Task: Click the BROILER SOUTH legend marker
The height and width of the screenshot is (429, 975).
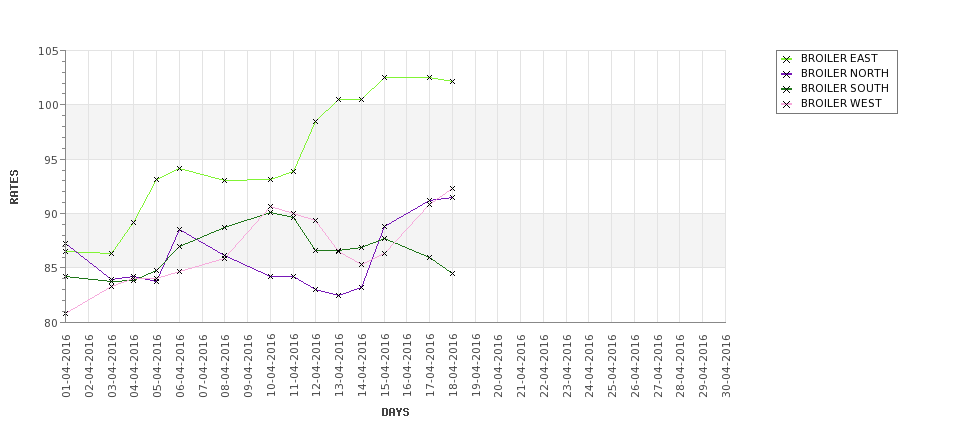Action: pos(787,89)
